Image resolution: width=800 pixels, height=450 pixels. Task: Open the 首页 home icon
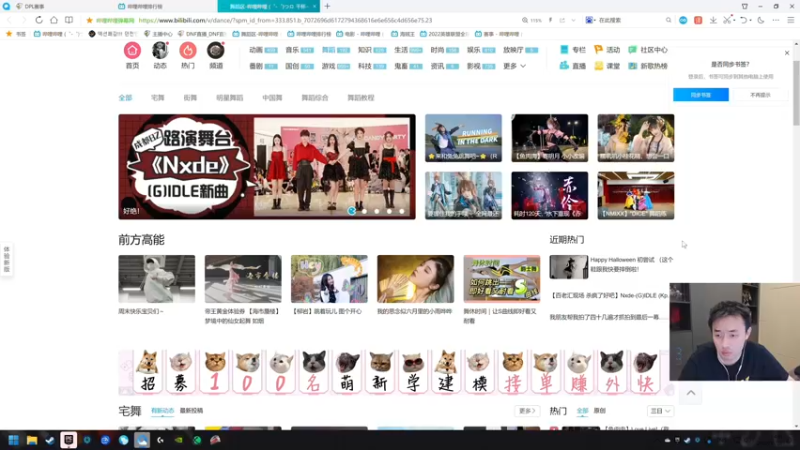click(x=132, y=51)
